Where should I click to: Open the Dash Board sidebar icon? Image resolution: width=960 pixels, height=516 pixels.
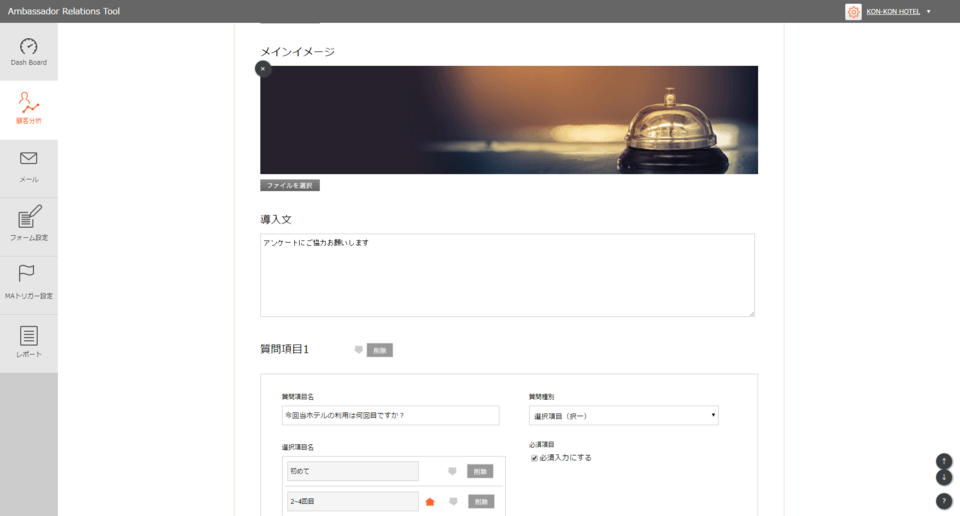pos(28,52)
